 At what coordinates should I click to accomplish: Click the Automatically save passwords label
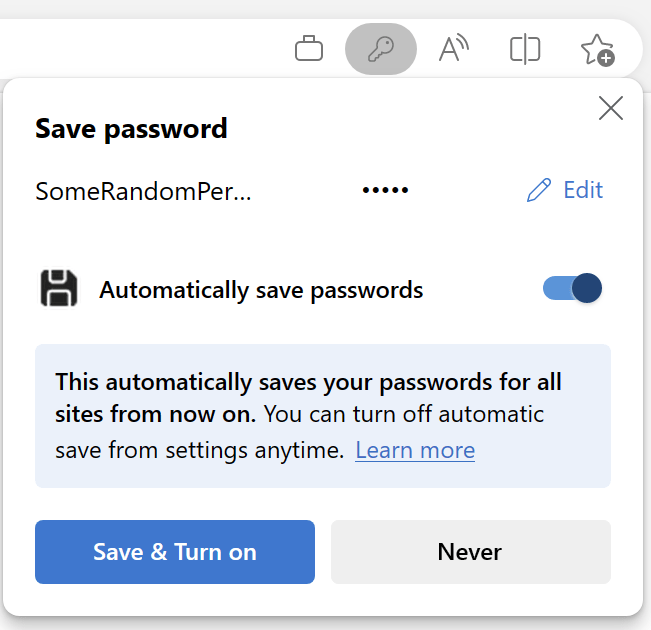261,290
